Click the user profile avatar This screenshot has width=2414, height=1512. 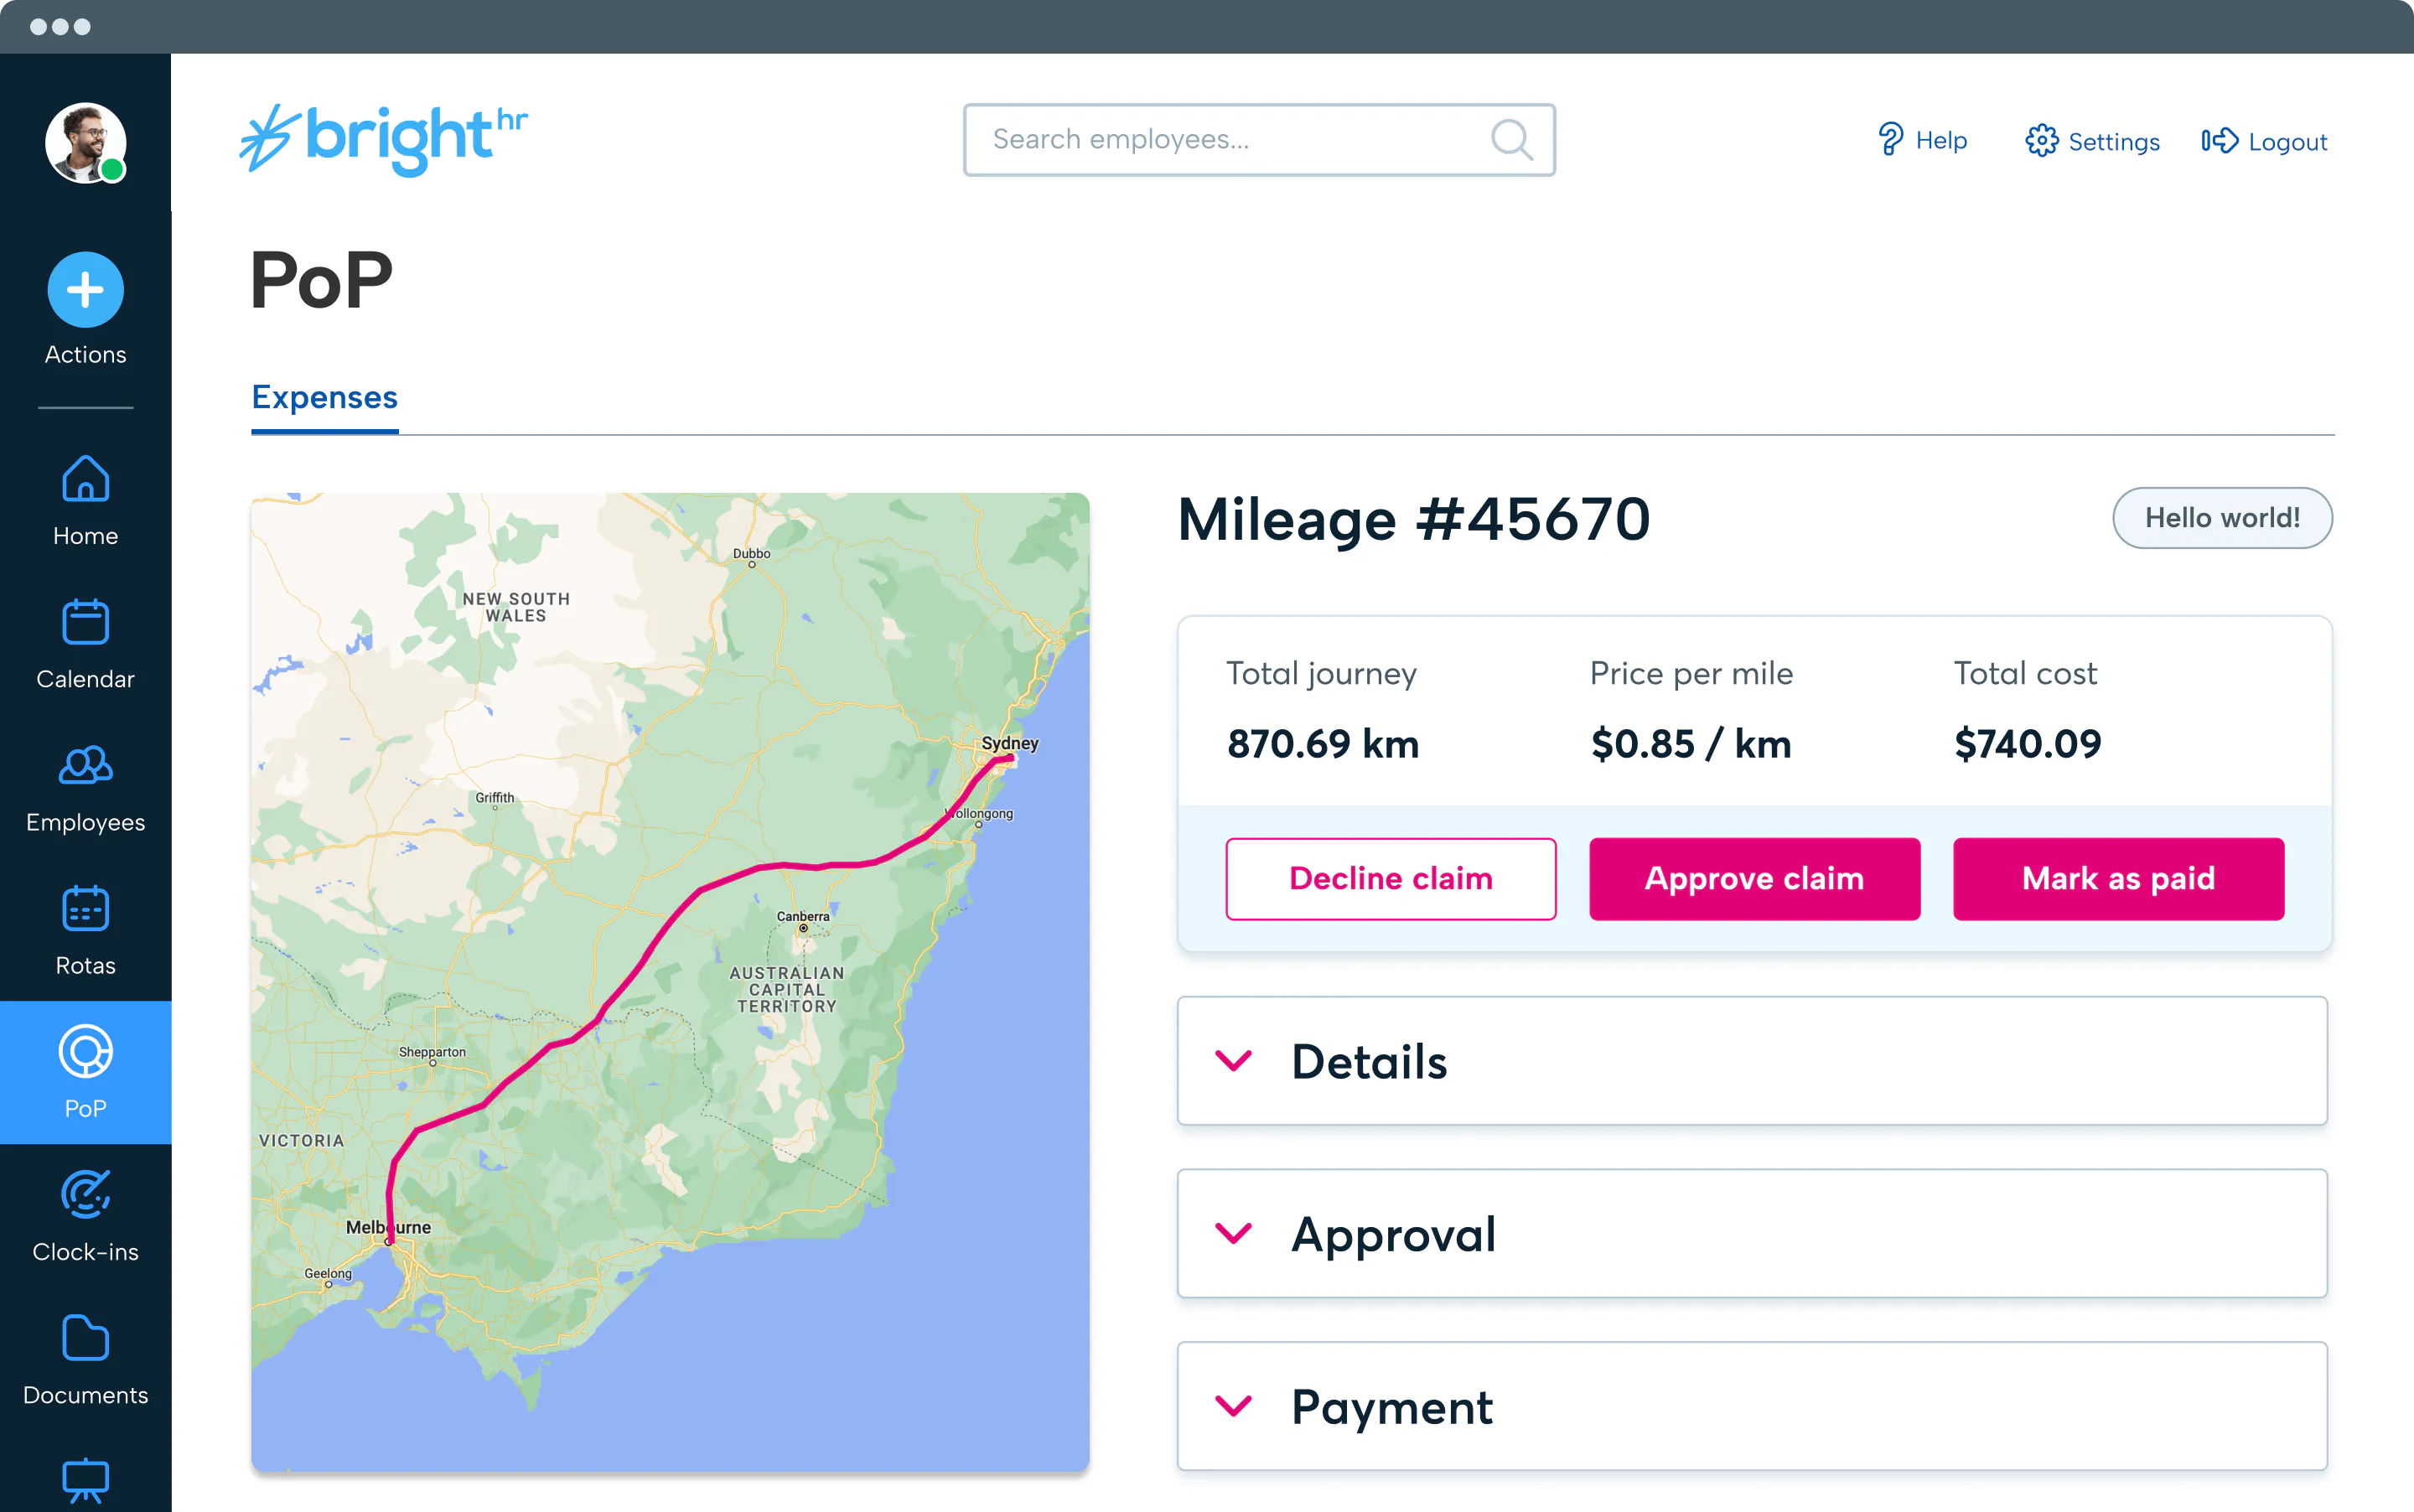85,143
